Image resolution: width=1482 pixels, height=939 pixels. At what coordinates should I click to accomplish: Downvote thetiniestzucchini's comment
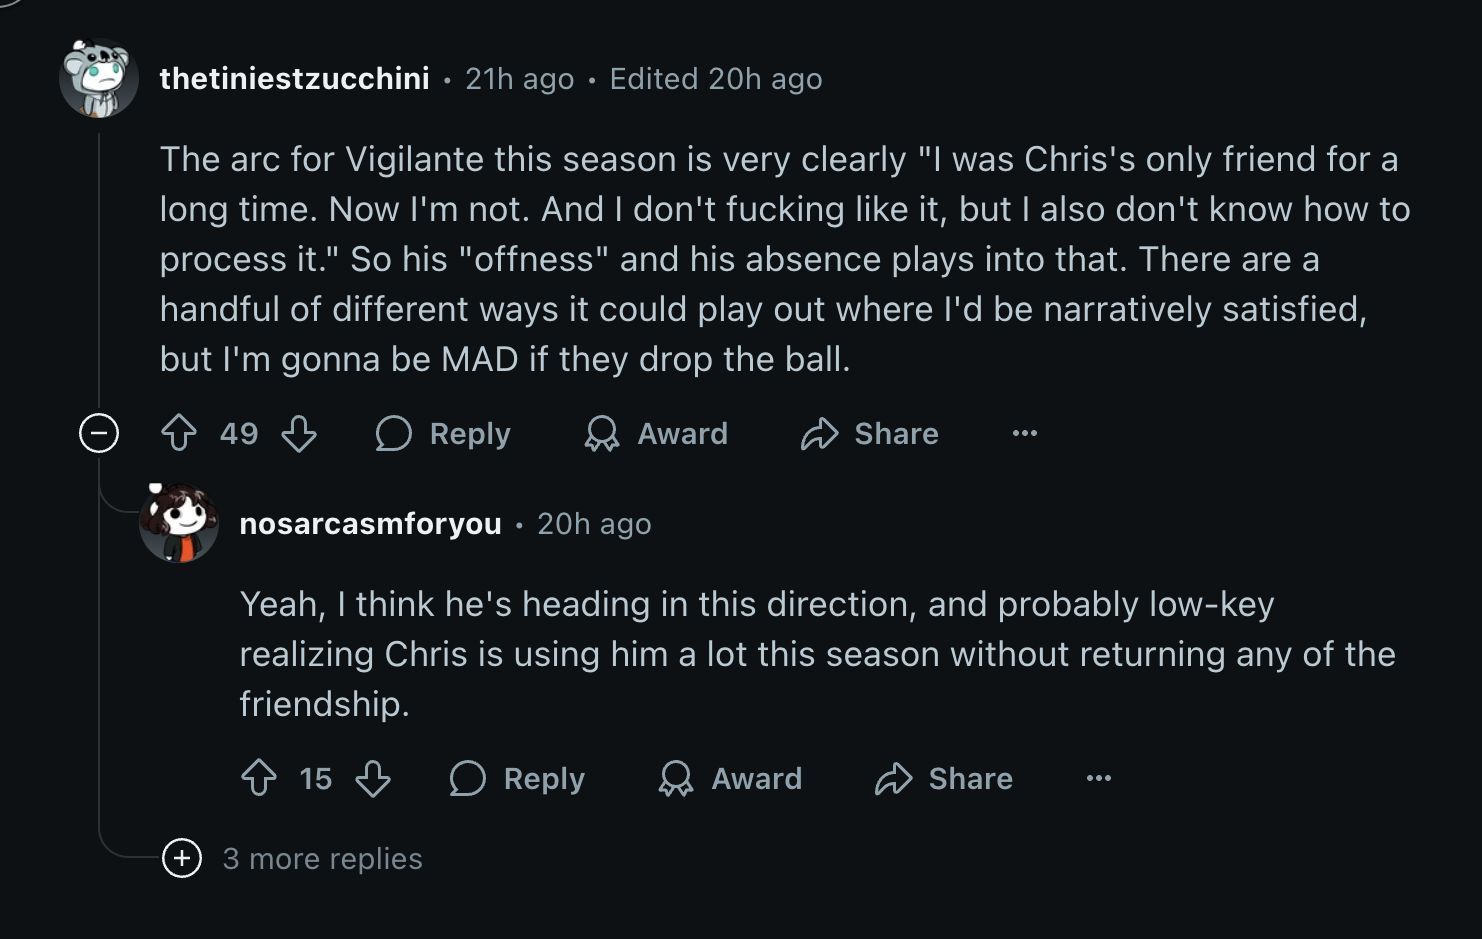pos(299,433)
